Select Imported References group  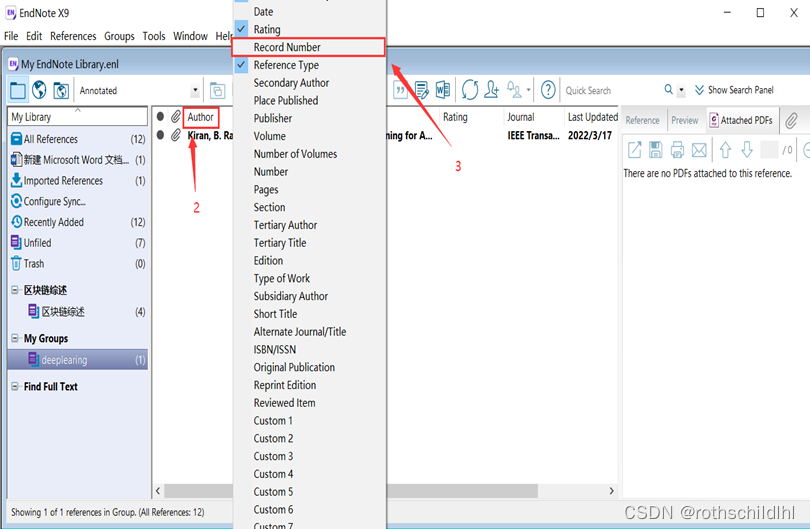[78, 181]
